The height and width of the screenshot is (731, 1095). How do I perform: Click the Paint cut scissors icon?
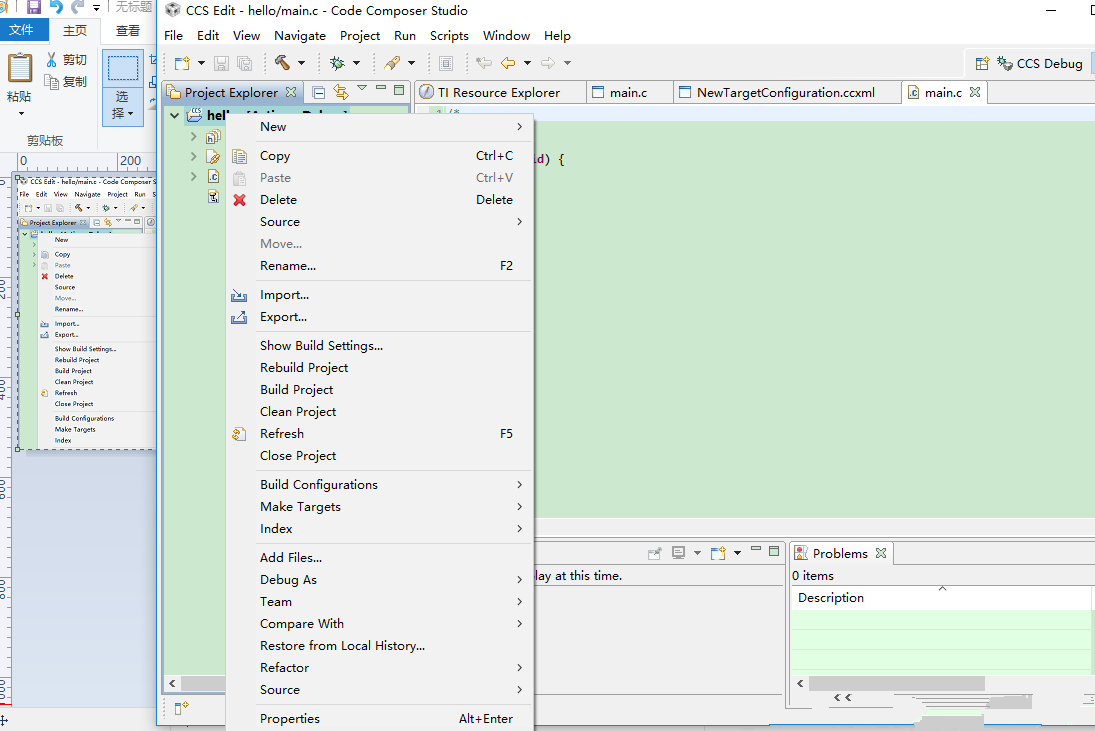point(51,60)
